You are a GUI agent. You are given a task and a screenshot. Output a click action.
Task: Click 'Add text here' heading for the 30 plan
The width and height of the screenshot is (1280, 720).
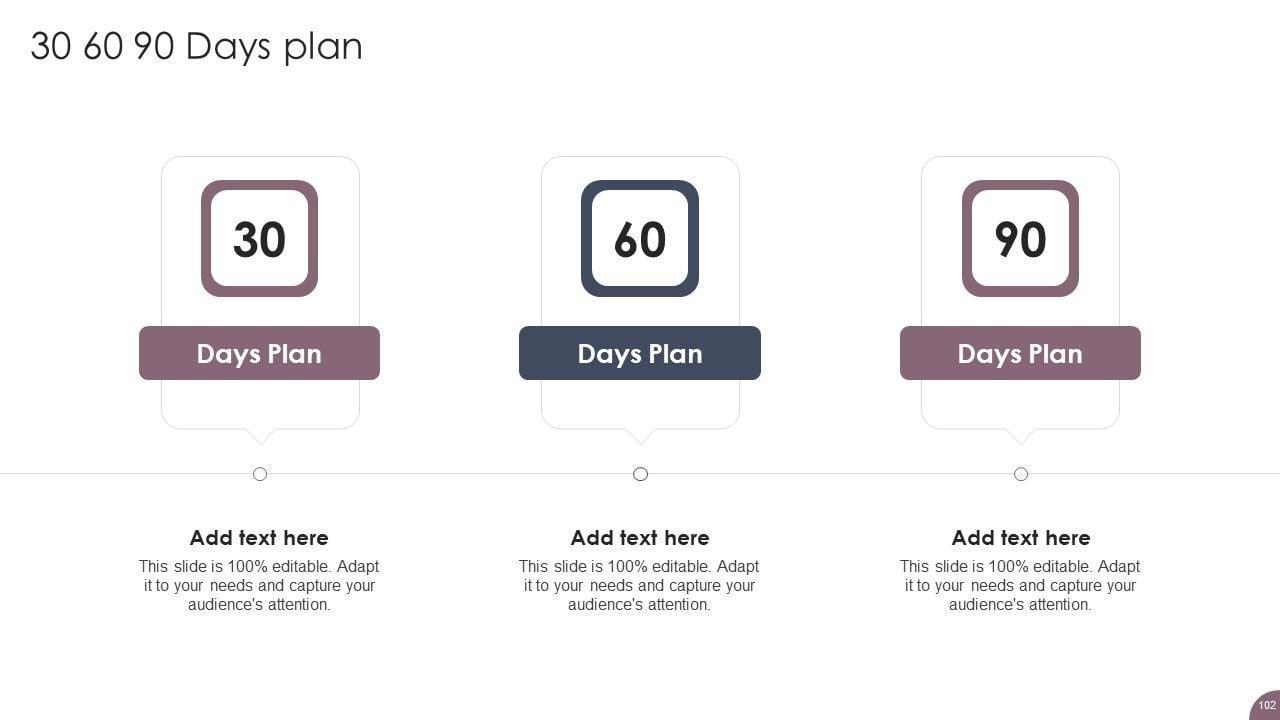click(x=259, y=538)
